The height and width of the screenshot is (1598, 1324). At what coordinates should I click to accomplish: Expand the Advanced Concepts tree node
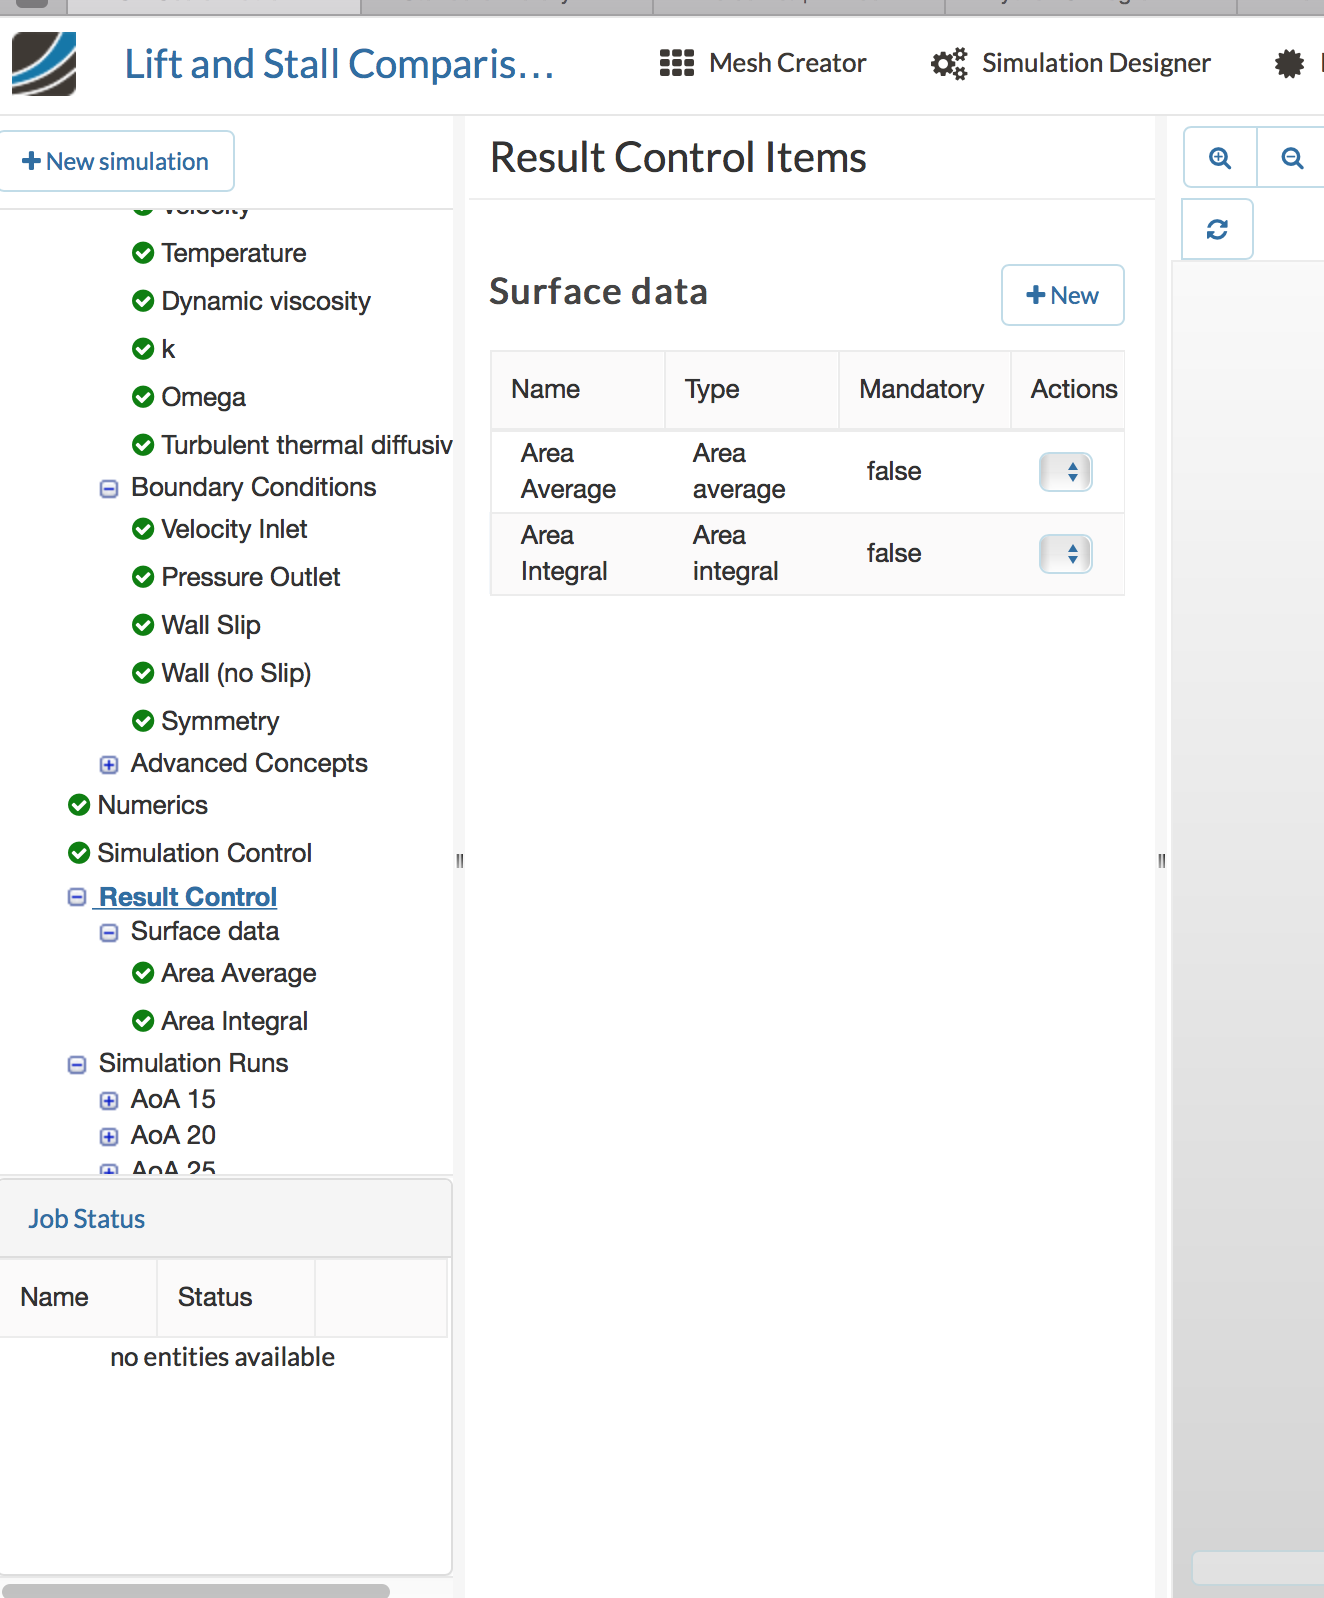tap(109, 765)
